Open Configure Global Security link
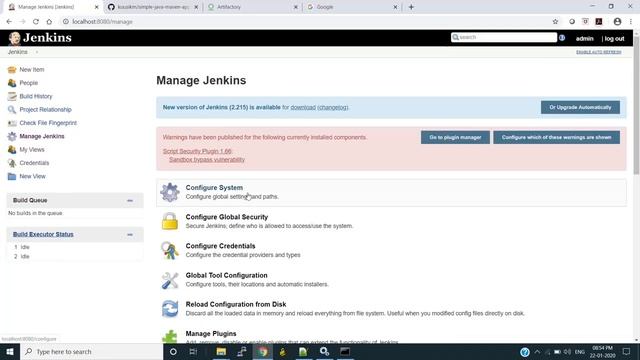 (x=227, y=217)
